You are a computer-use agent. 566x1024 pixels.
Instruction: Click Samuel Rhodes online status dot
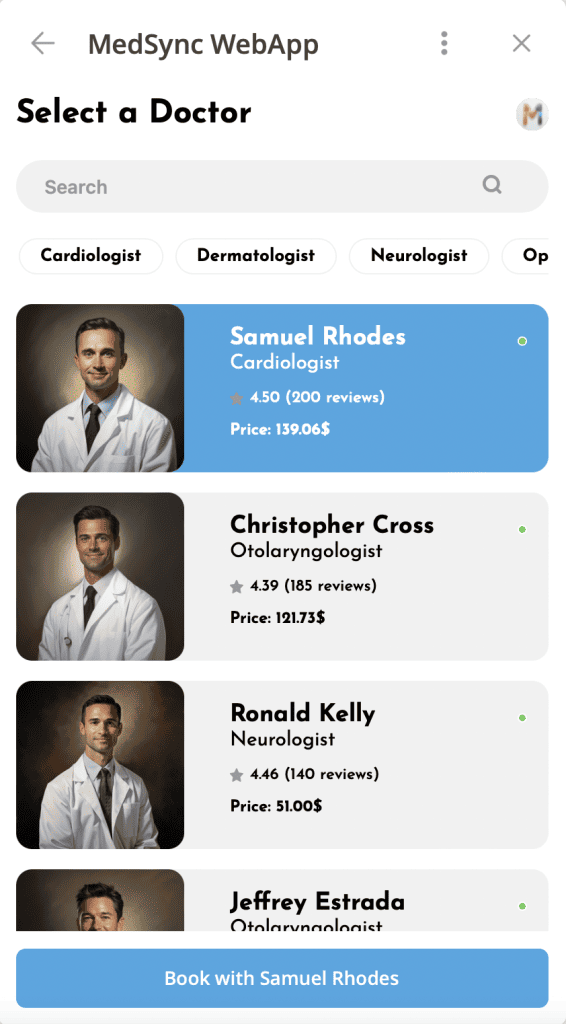522,341
